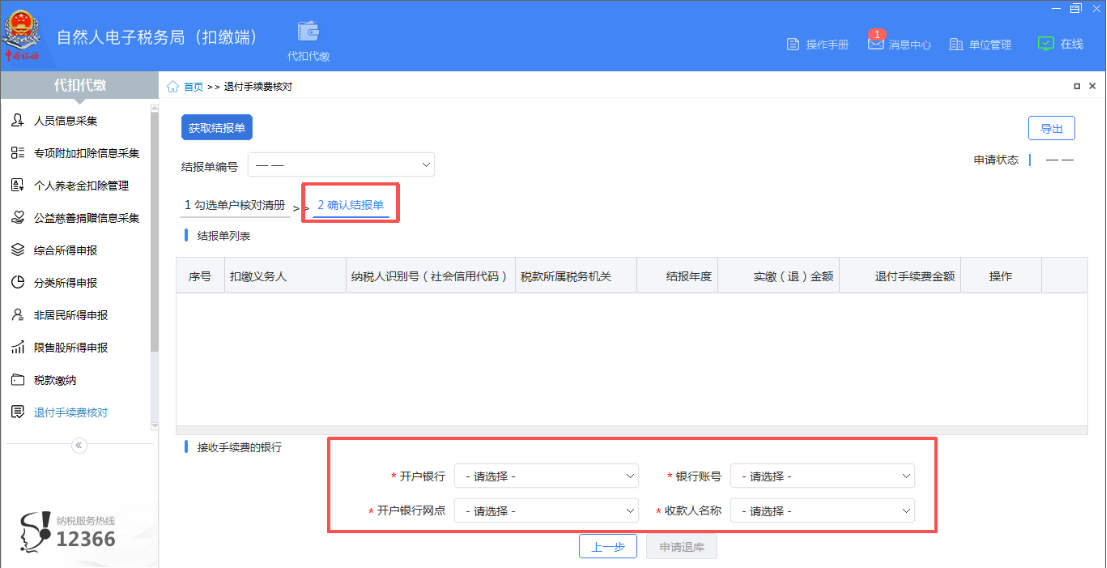This screenshot has height=568, width=1107.
Task: Click the 人员信息采集 person icon
Action: tap(18, 121)
